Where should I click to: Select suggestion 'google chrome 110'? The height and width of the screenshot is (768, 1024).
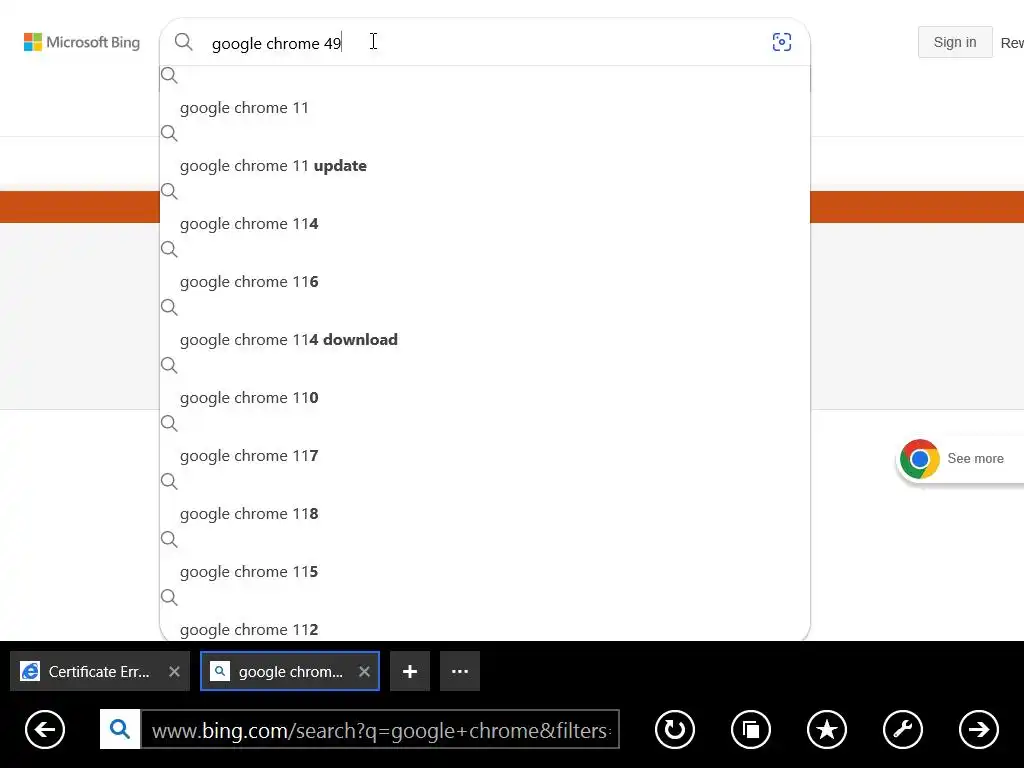click(485, 398)
